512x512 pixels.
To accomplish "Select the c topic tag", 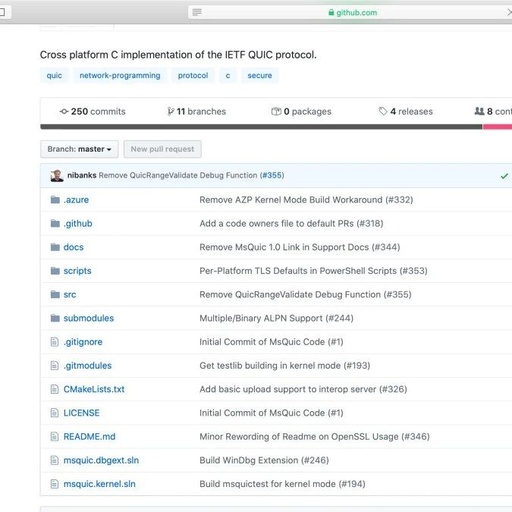I will 228,75.
